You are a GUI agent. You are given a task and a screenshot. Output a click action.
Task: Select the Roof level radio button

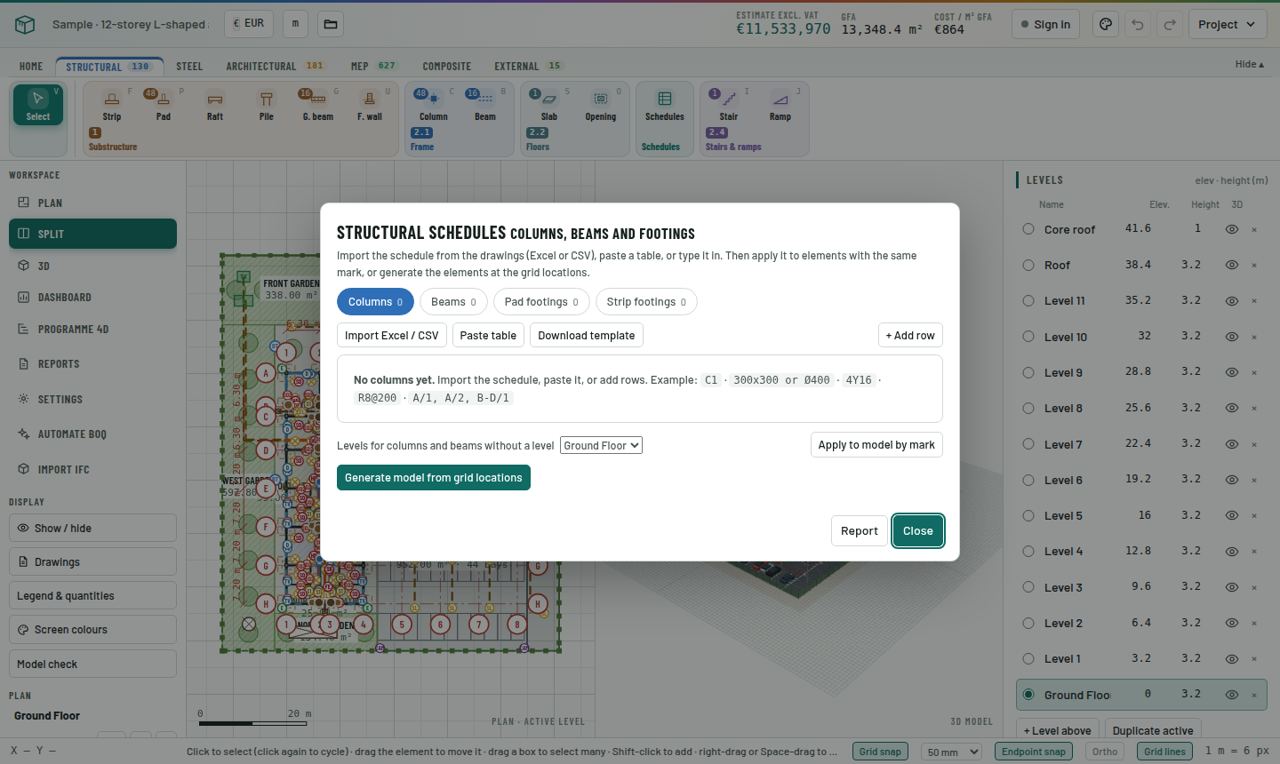click(x=1028, y=265)
